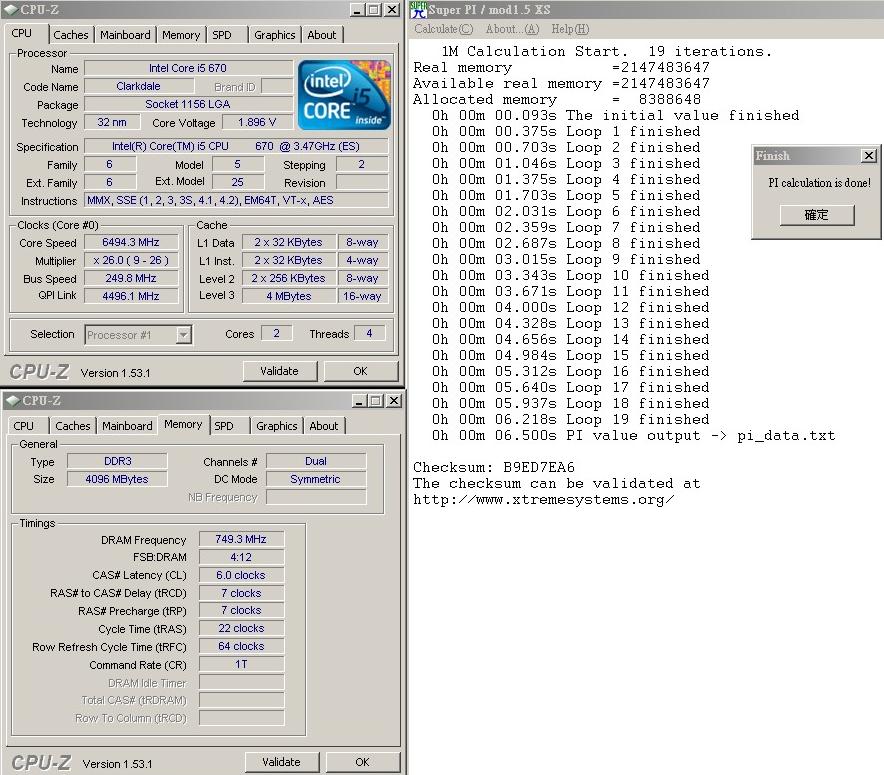Open About menu in Super PI
The height and width of the screenshot is (775, 884).
[512, 29]
